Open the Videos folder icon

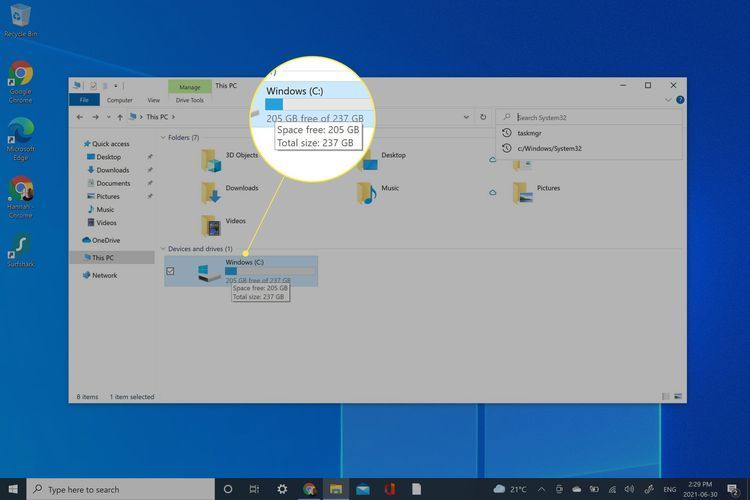point(210,224)
